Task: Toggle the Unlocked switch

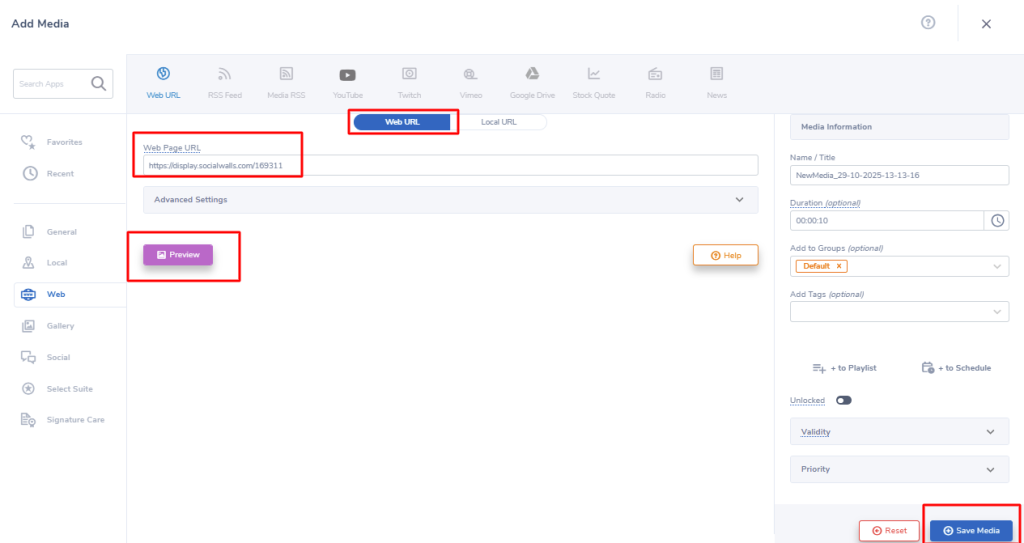Action: (x=843, y=400)
